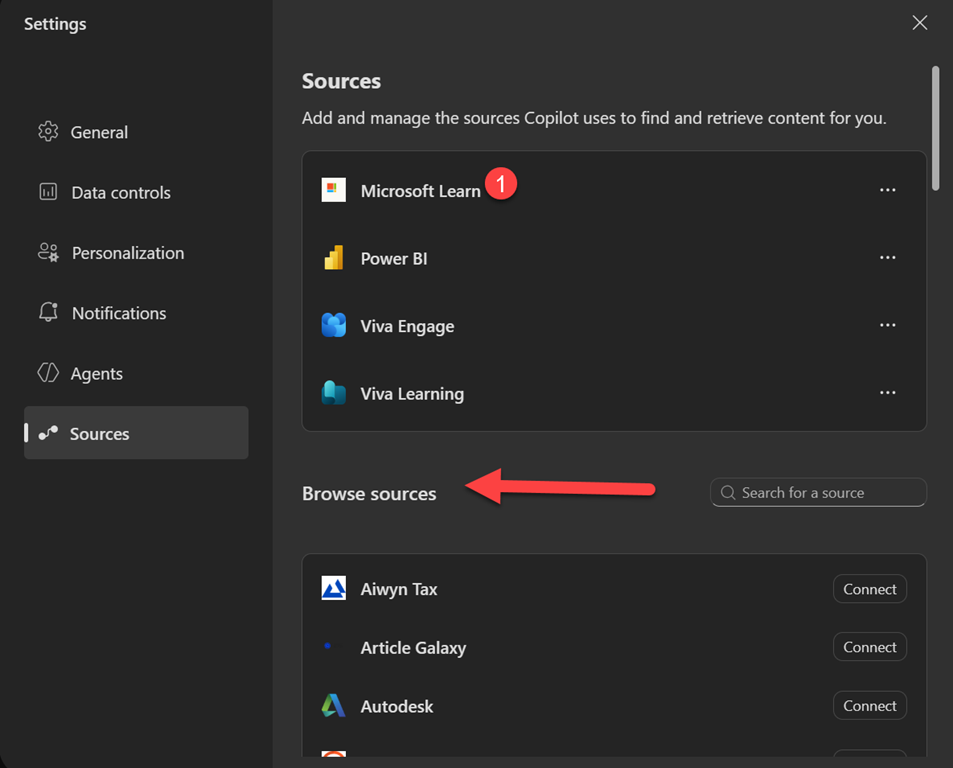The width and height of the screenshot is (953, 768).
Task: Click the Data controls chart icon
Action: [x=48, y=192]
